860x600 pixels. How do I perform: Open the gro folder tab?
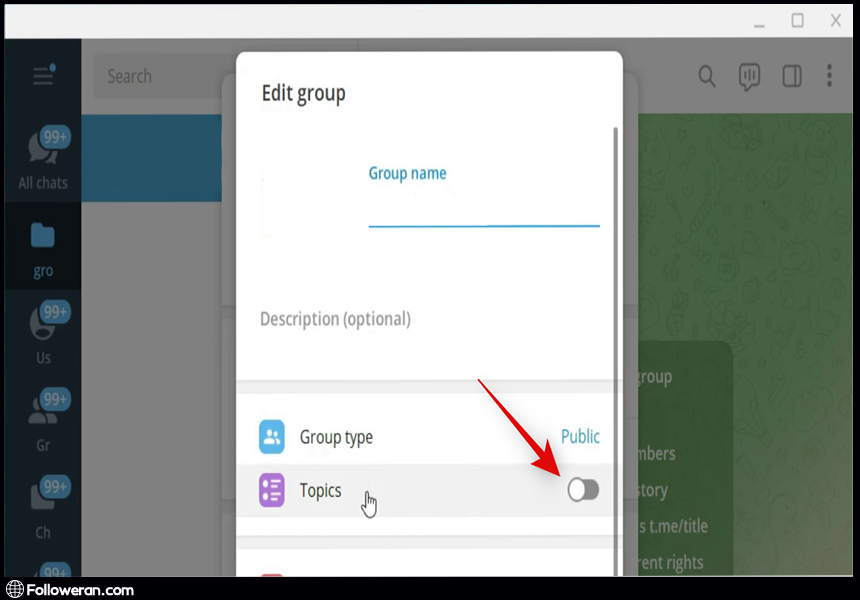click(43, 248)
